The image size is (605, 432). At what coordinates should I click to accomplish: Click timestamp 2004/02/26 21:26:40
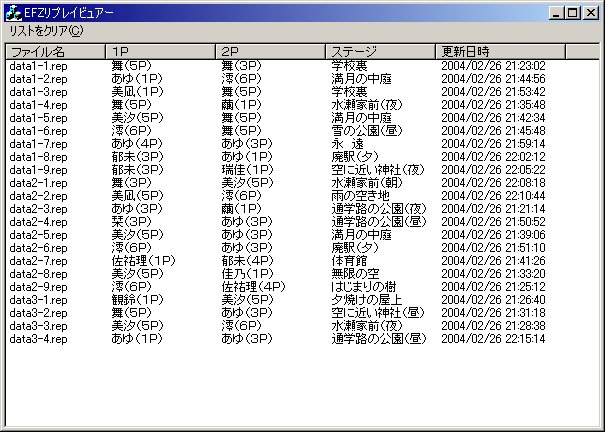click(493, 300)
